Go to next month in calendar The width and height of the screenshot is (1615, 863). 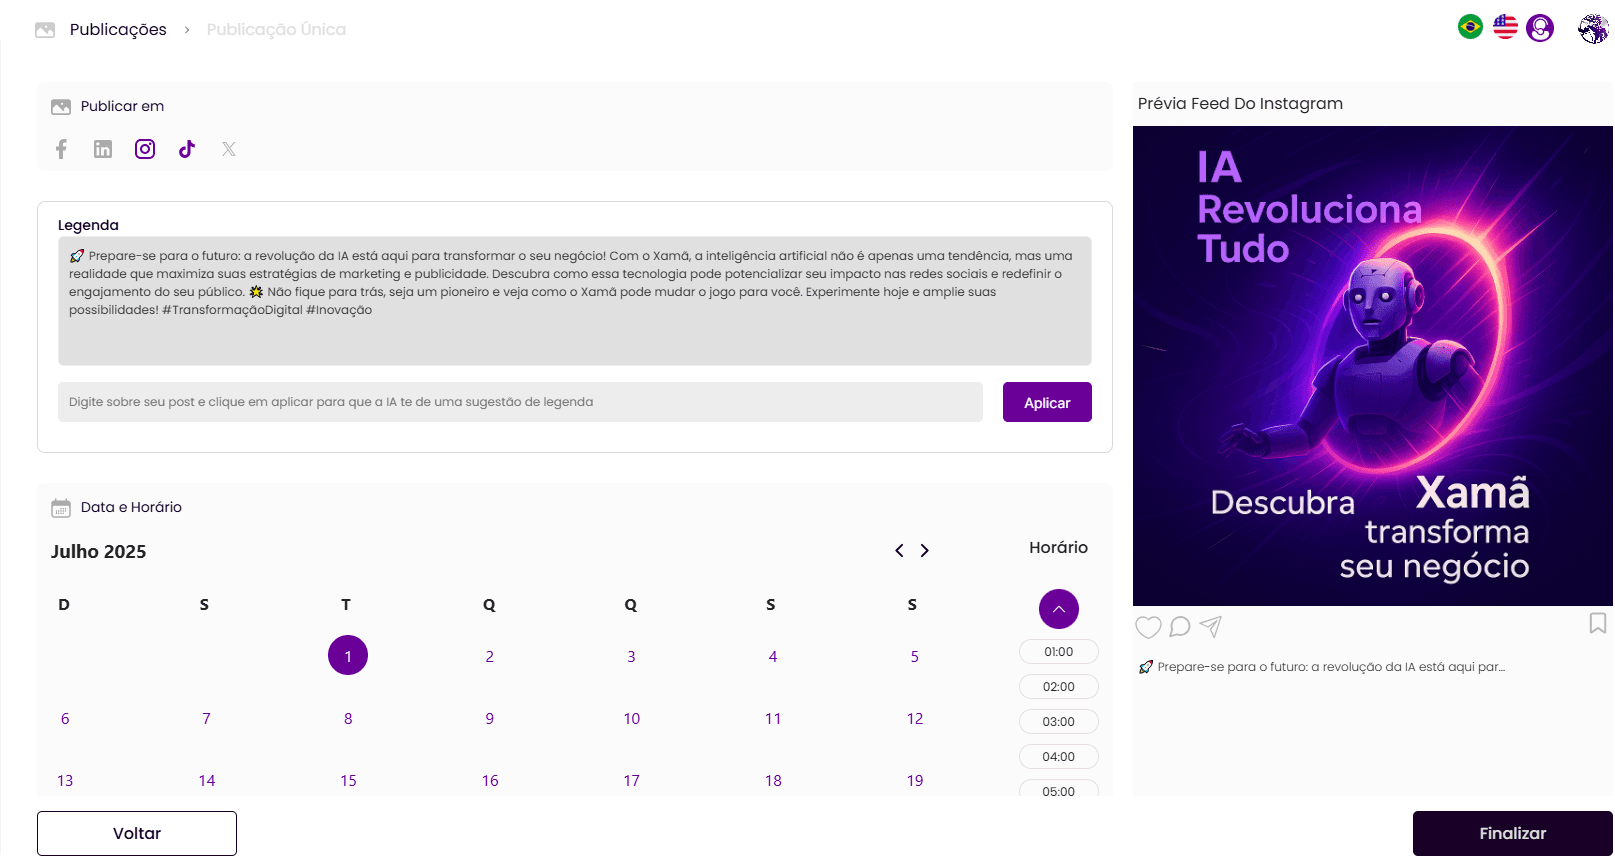(x=925, y=551)
